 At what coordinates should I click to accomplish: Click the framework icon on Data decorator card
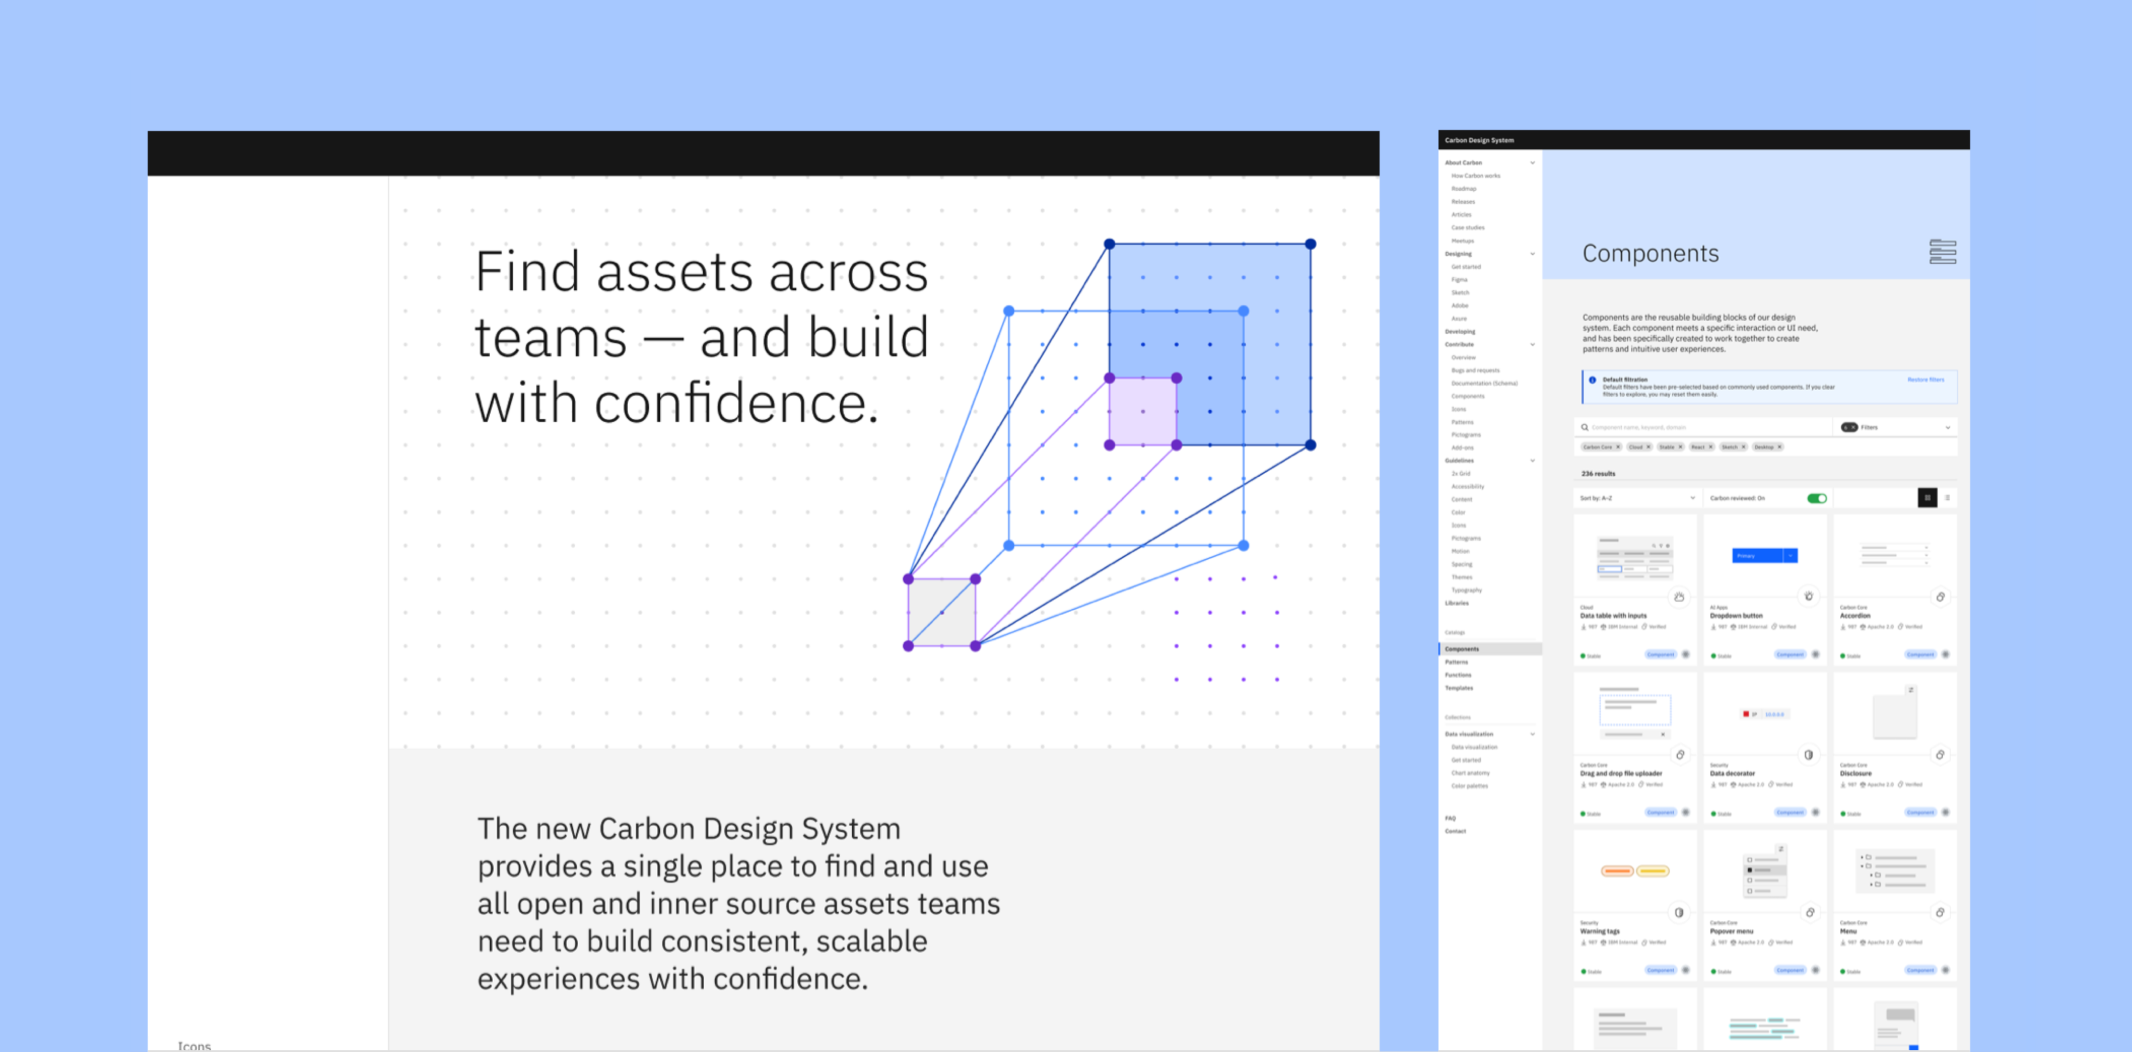tap(1816, 812)
